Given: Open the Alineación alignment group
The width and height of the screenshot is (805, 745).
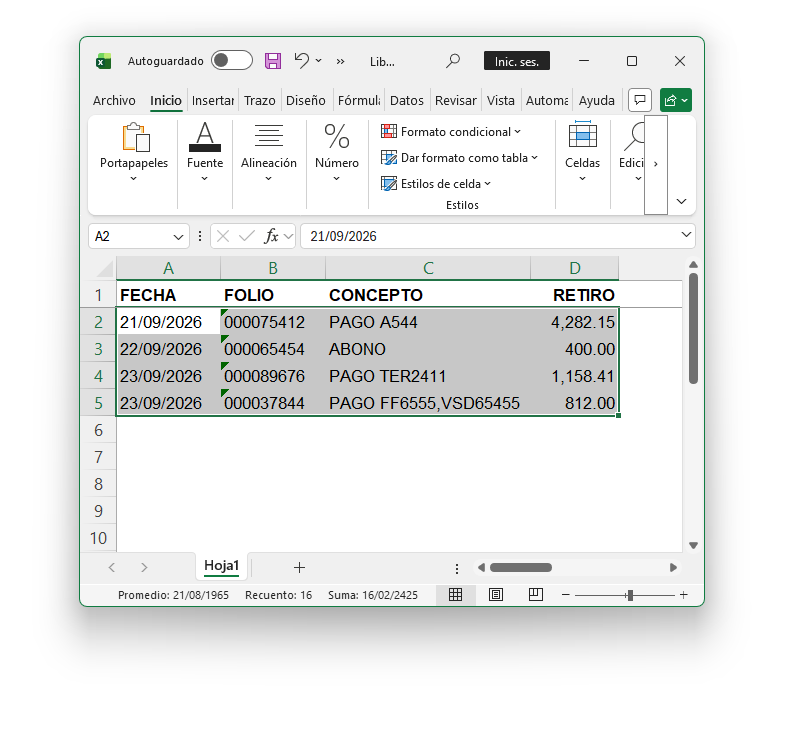Looking at the screenshot, I should click(269, 152).
